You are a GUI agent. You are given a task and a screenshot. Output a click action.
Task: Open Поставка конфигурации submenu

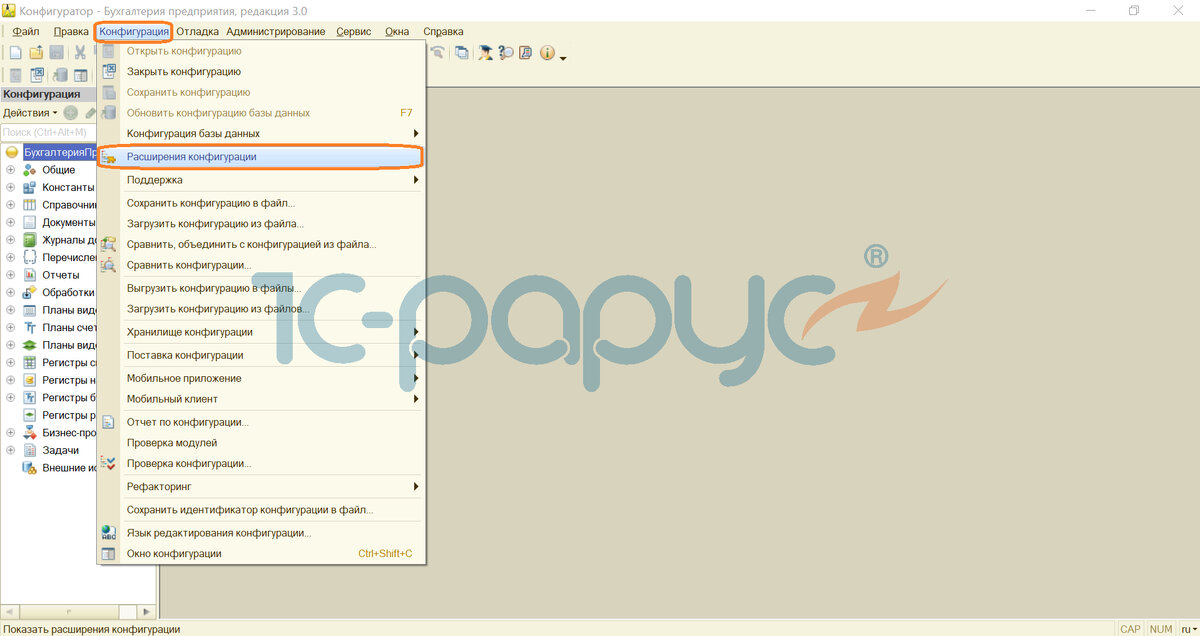coord(261,355)
